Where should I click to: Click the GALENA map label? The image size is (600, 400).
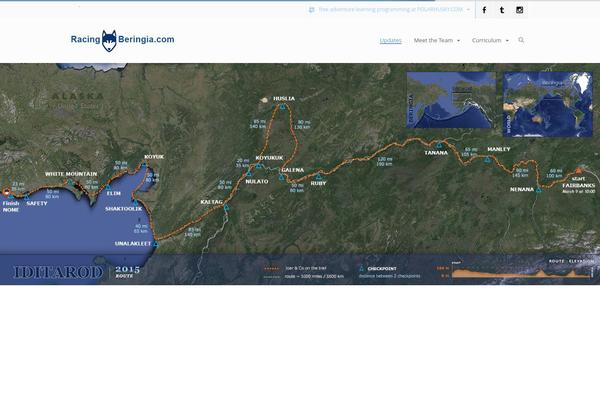click(x=292, y=170)
